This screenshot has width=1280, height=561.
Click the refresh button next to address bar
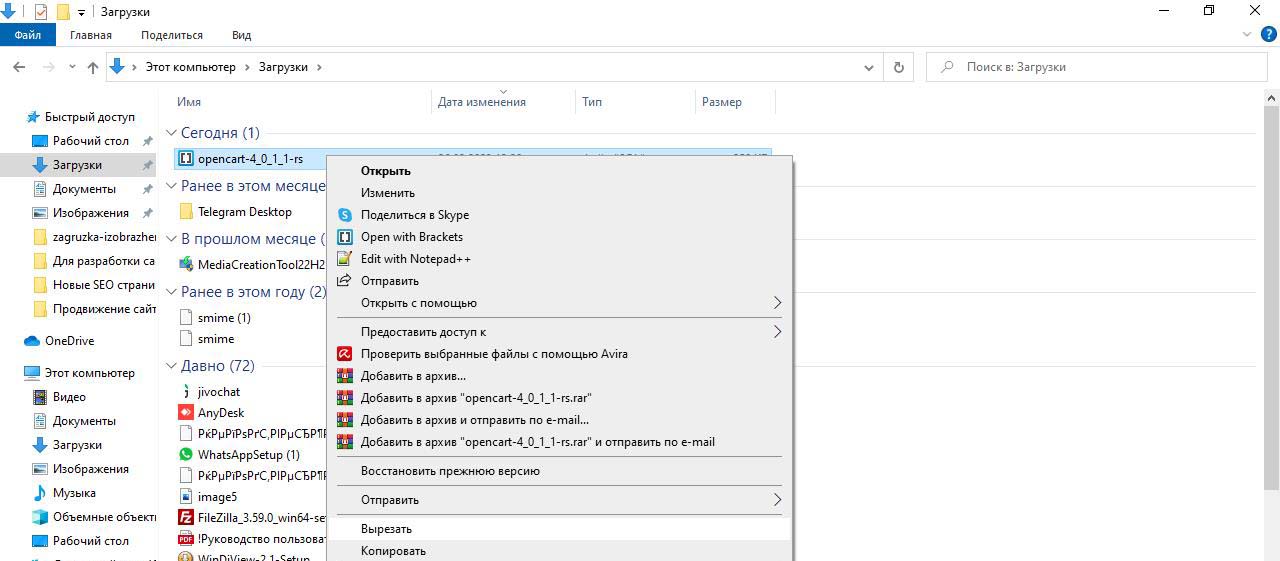898,67
